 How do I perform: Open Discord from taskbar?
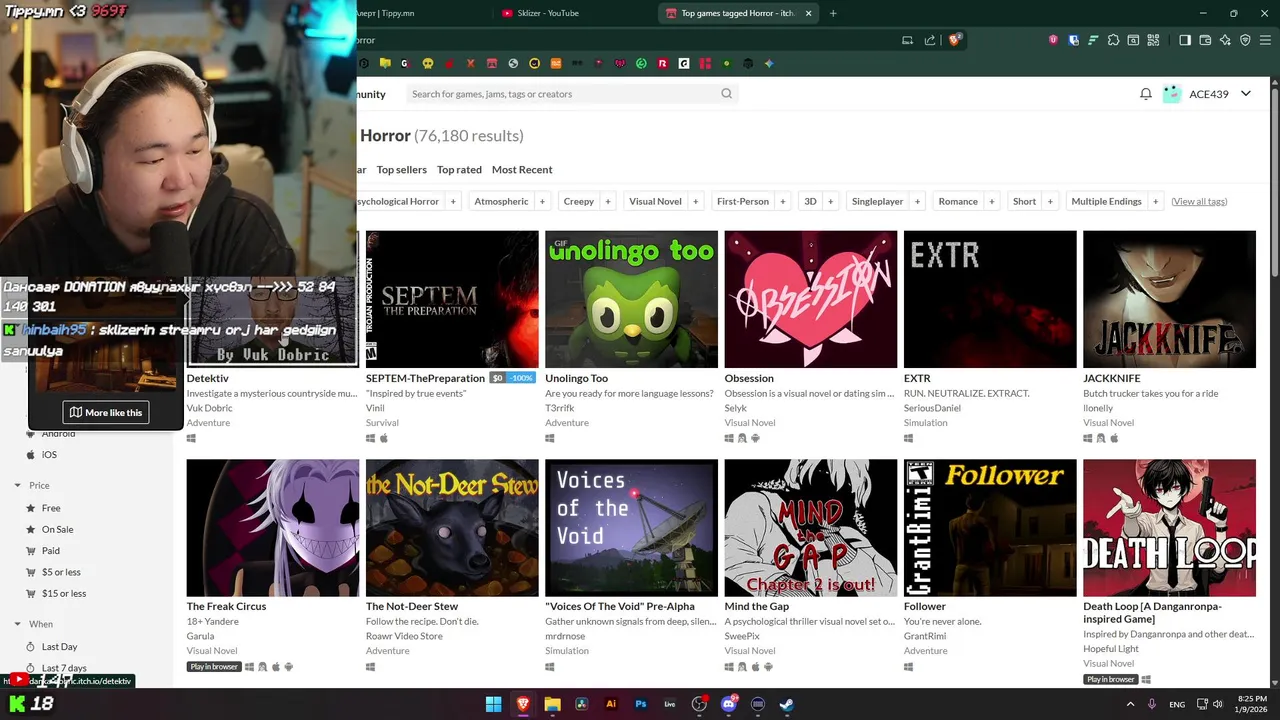(x=729, y=704)
